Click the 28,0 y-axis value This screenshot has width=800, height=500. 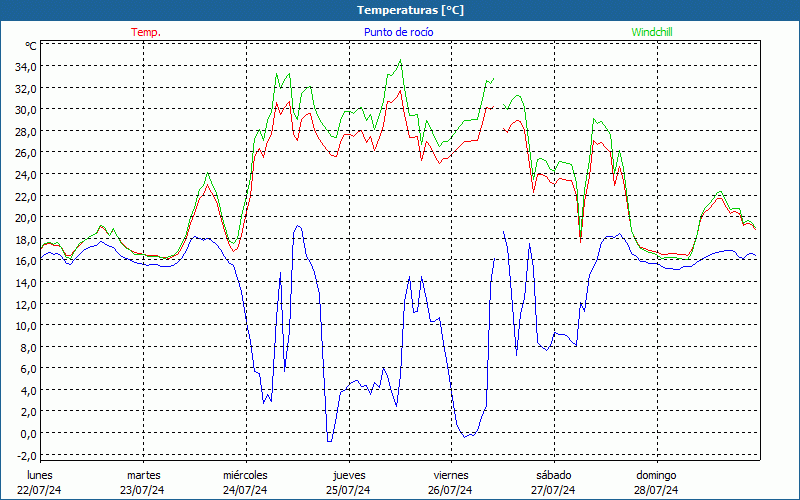[x=26, y=131]
